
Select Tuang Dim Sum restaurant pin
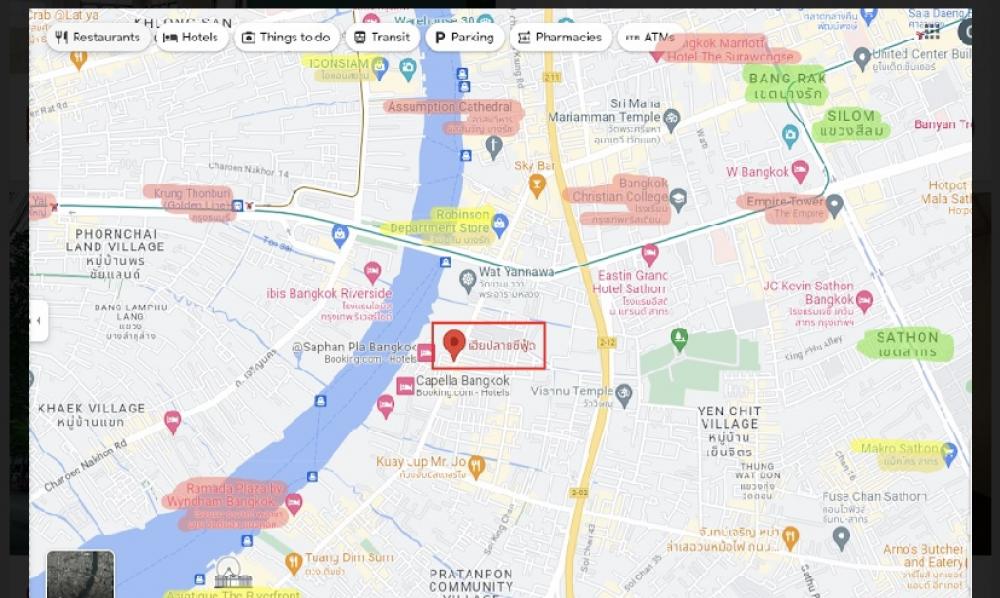(x=293, y=563)
